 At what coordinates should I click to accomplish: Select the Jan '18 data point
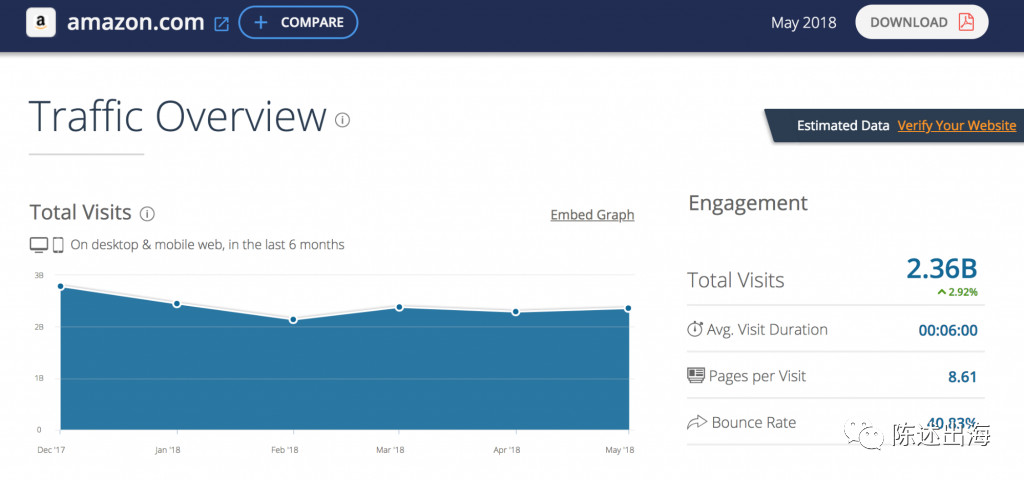pos(177,304)
